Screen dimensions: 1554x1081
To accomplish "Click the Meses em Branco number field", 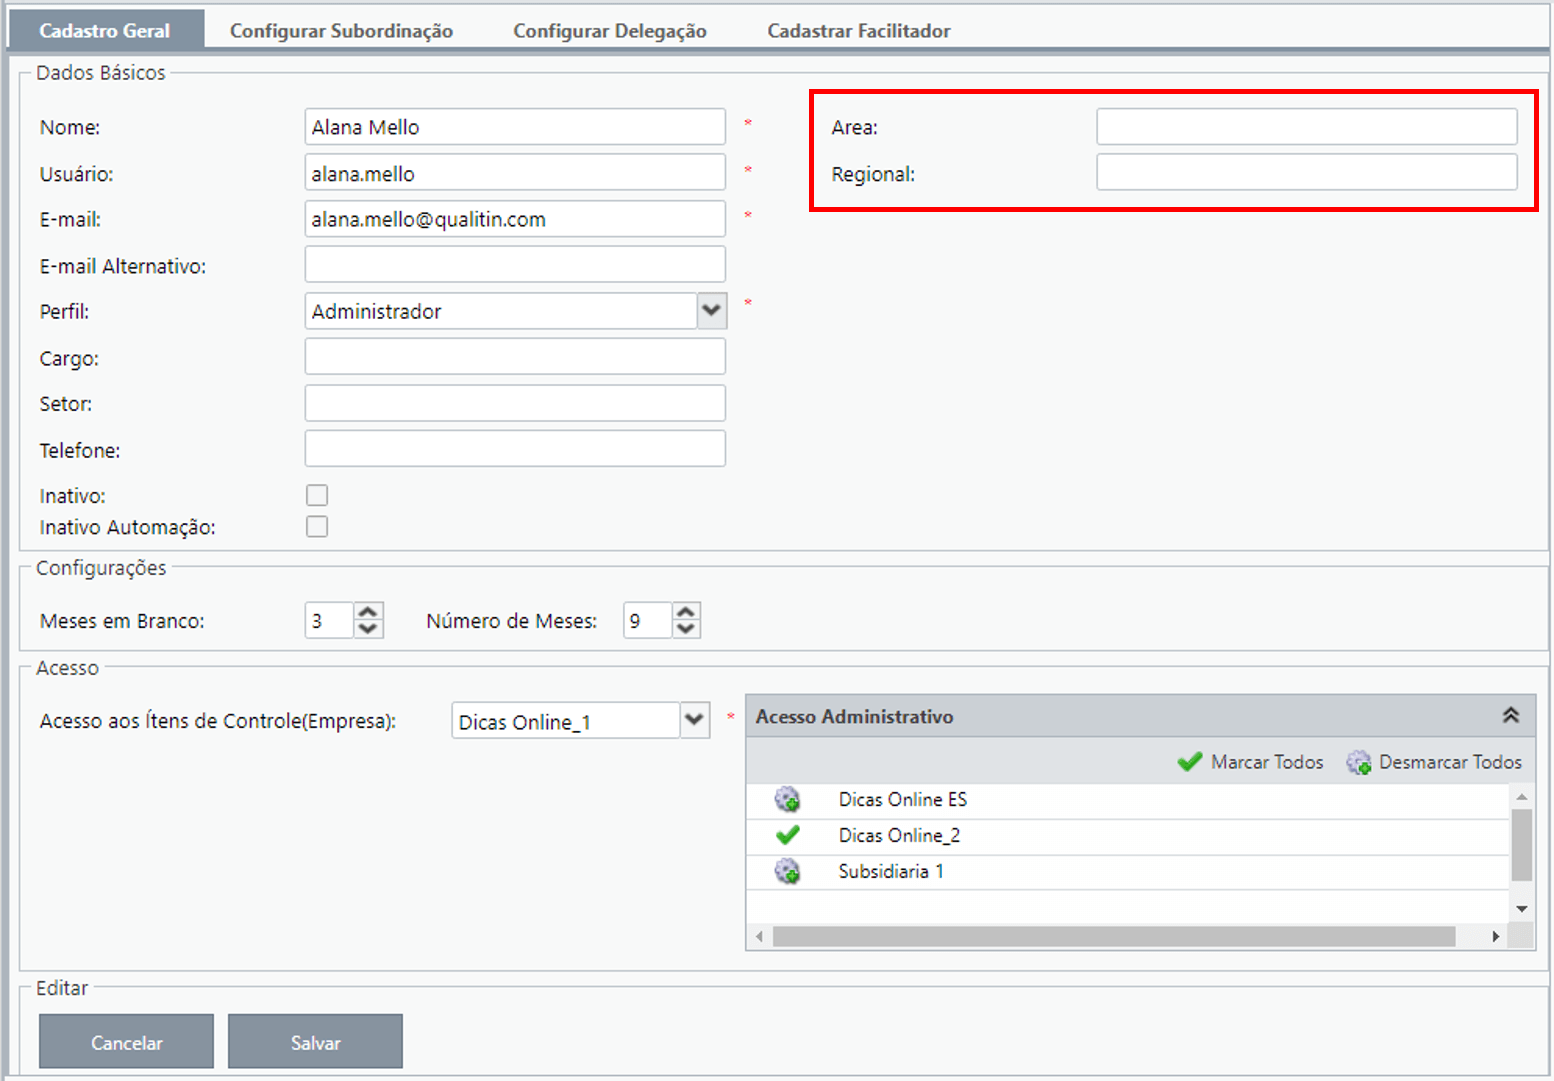I will 330,621.
